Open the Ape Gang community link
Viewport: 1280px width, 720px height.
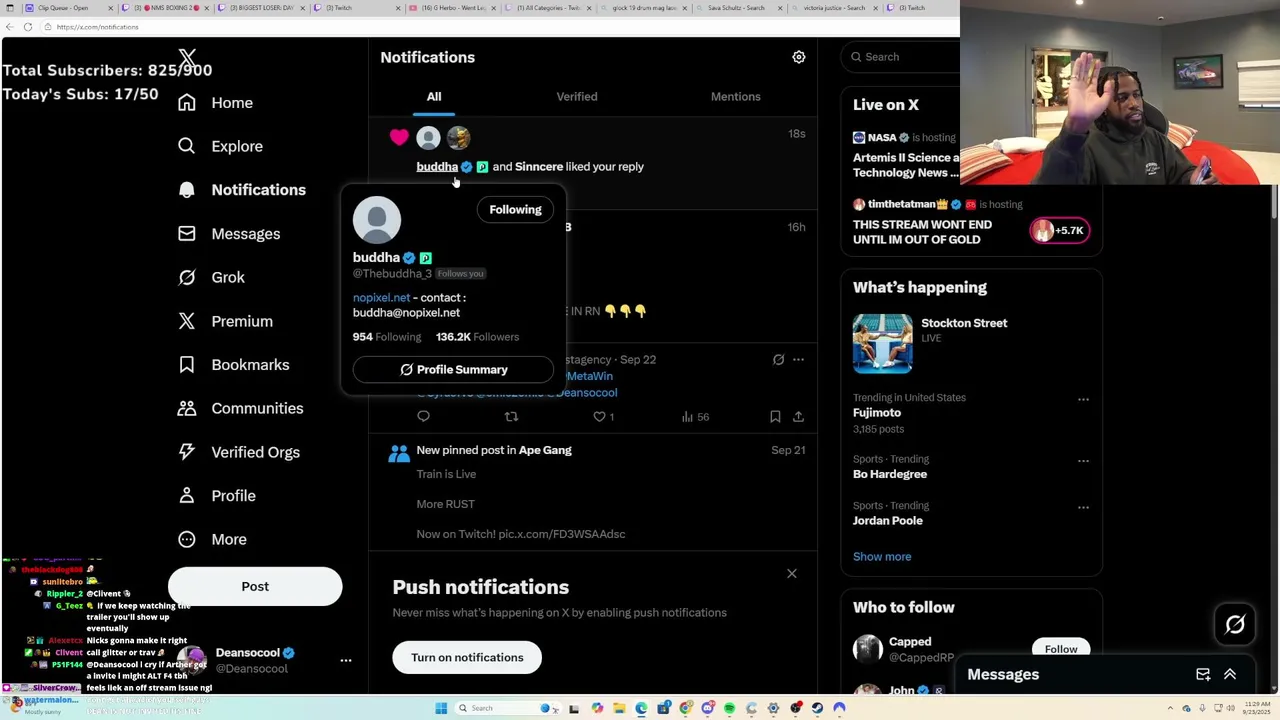(x=545, y=451)
